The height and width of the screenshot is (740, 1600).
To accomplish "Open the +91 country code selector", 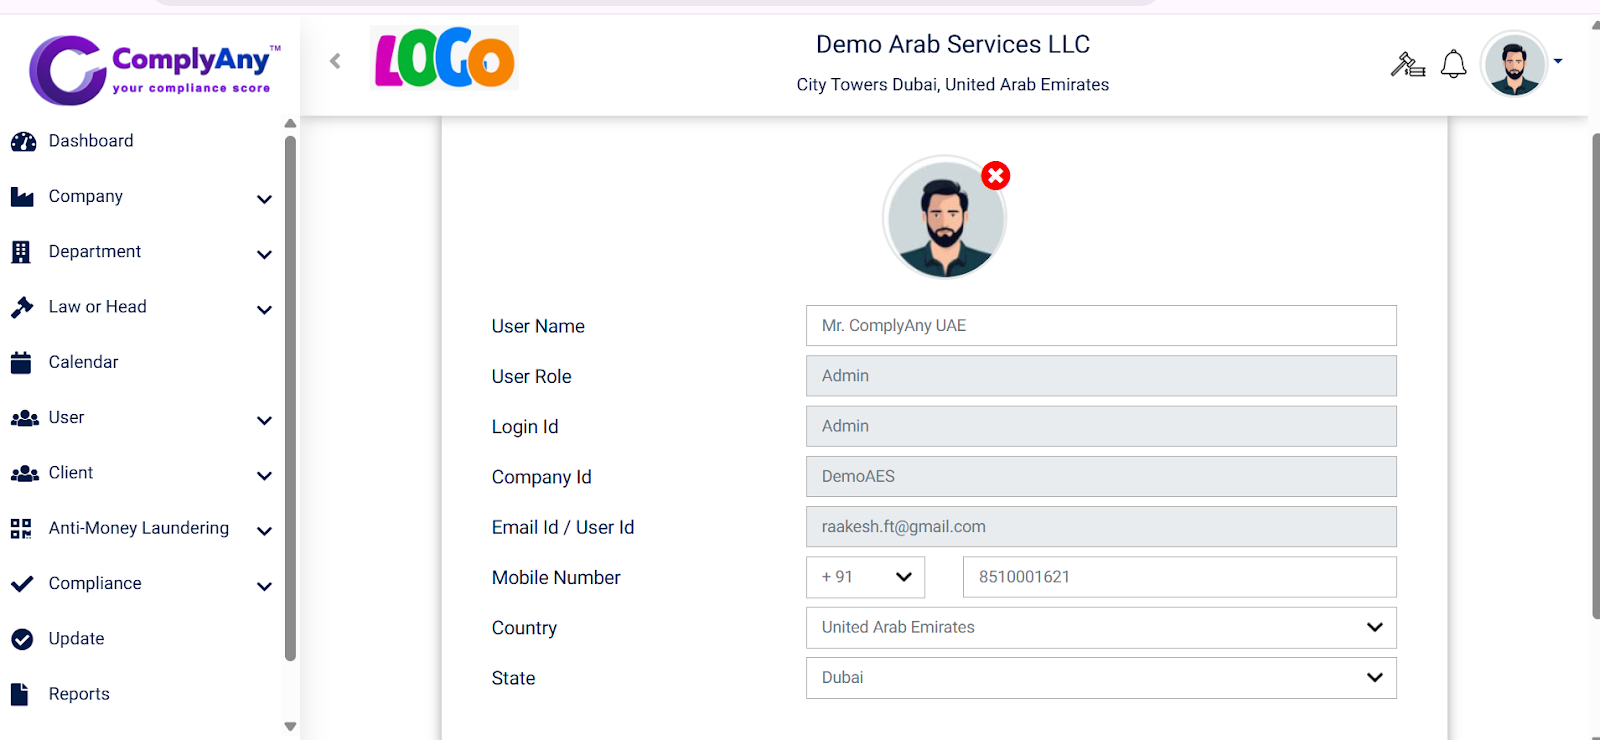I will coord(865,577).
